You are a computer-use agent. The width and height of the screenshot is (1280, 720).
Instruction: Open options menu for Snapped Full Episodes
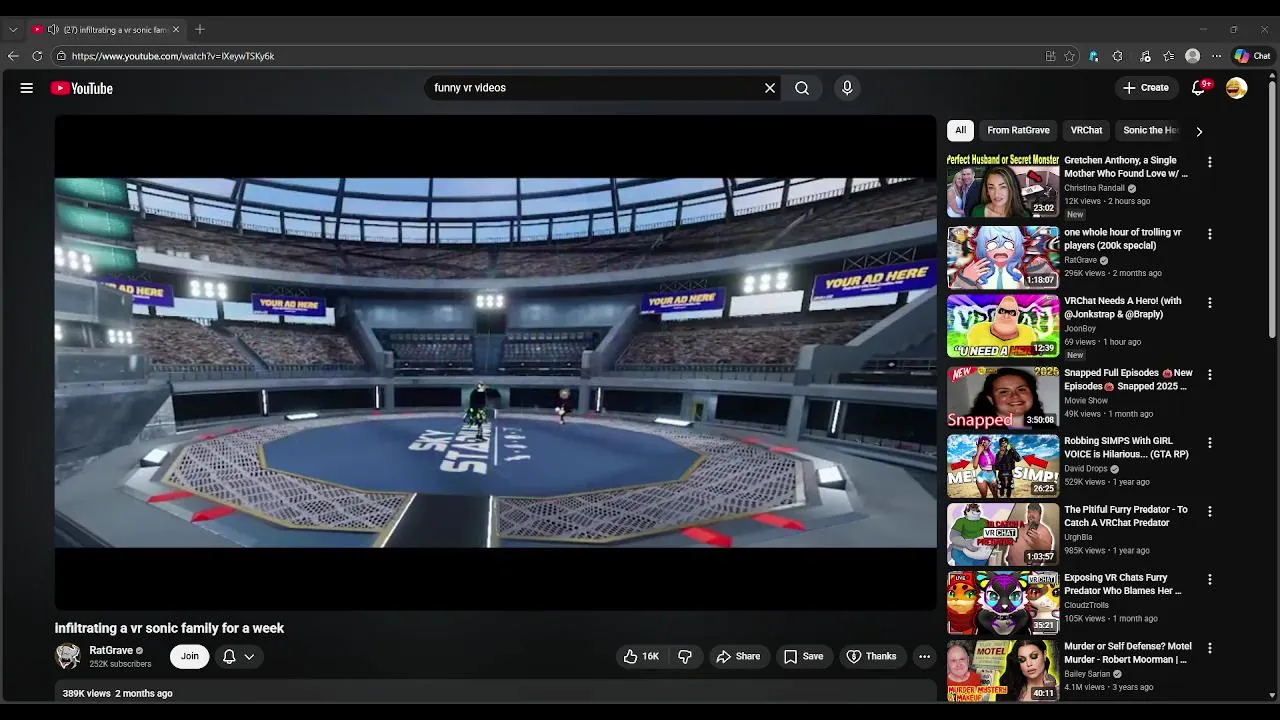1209,374
